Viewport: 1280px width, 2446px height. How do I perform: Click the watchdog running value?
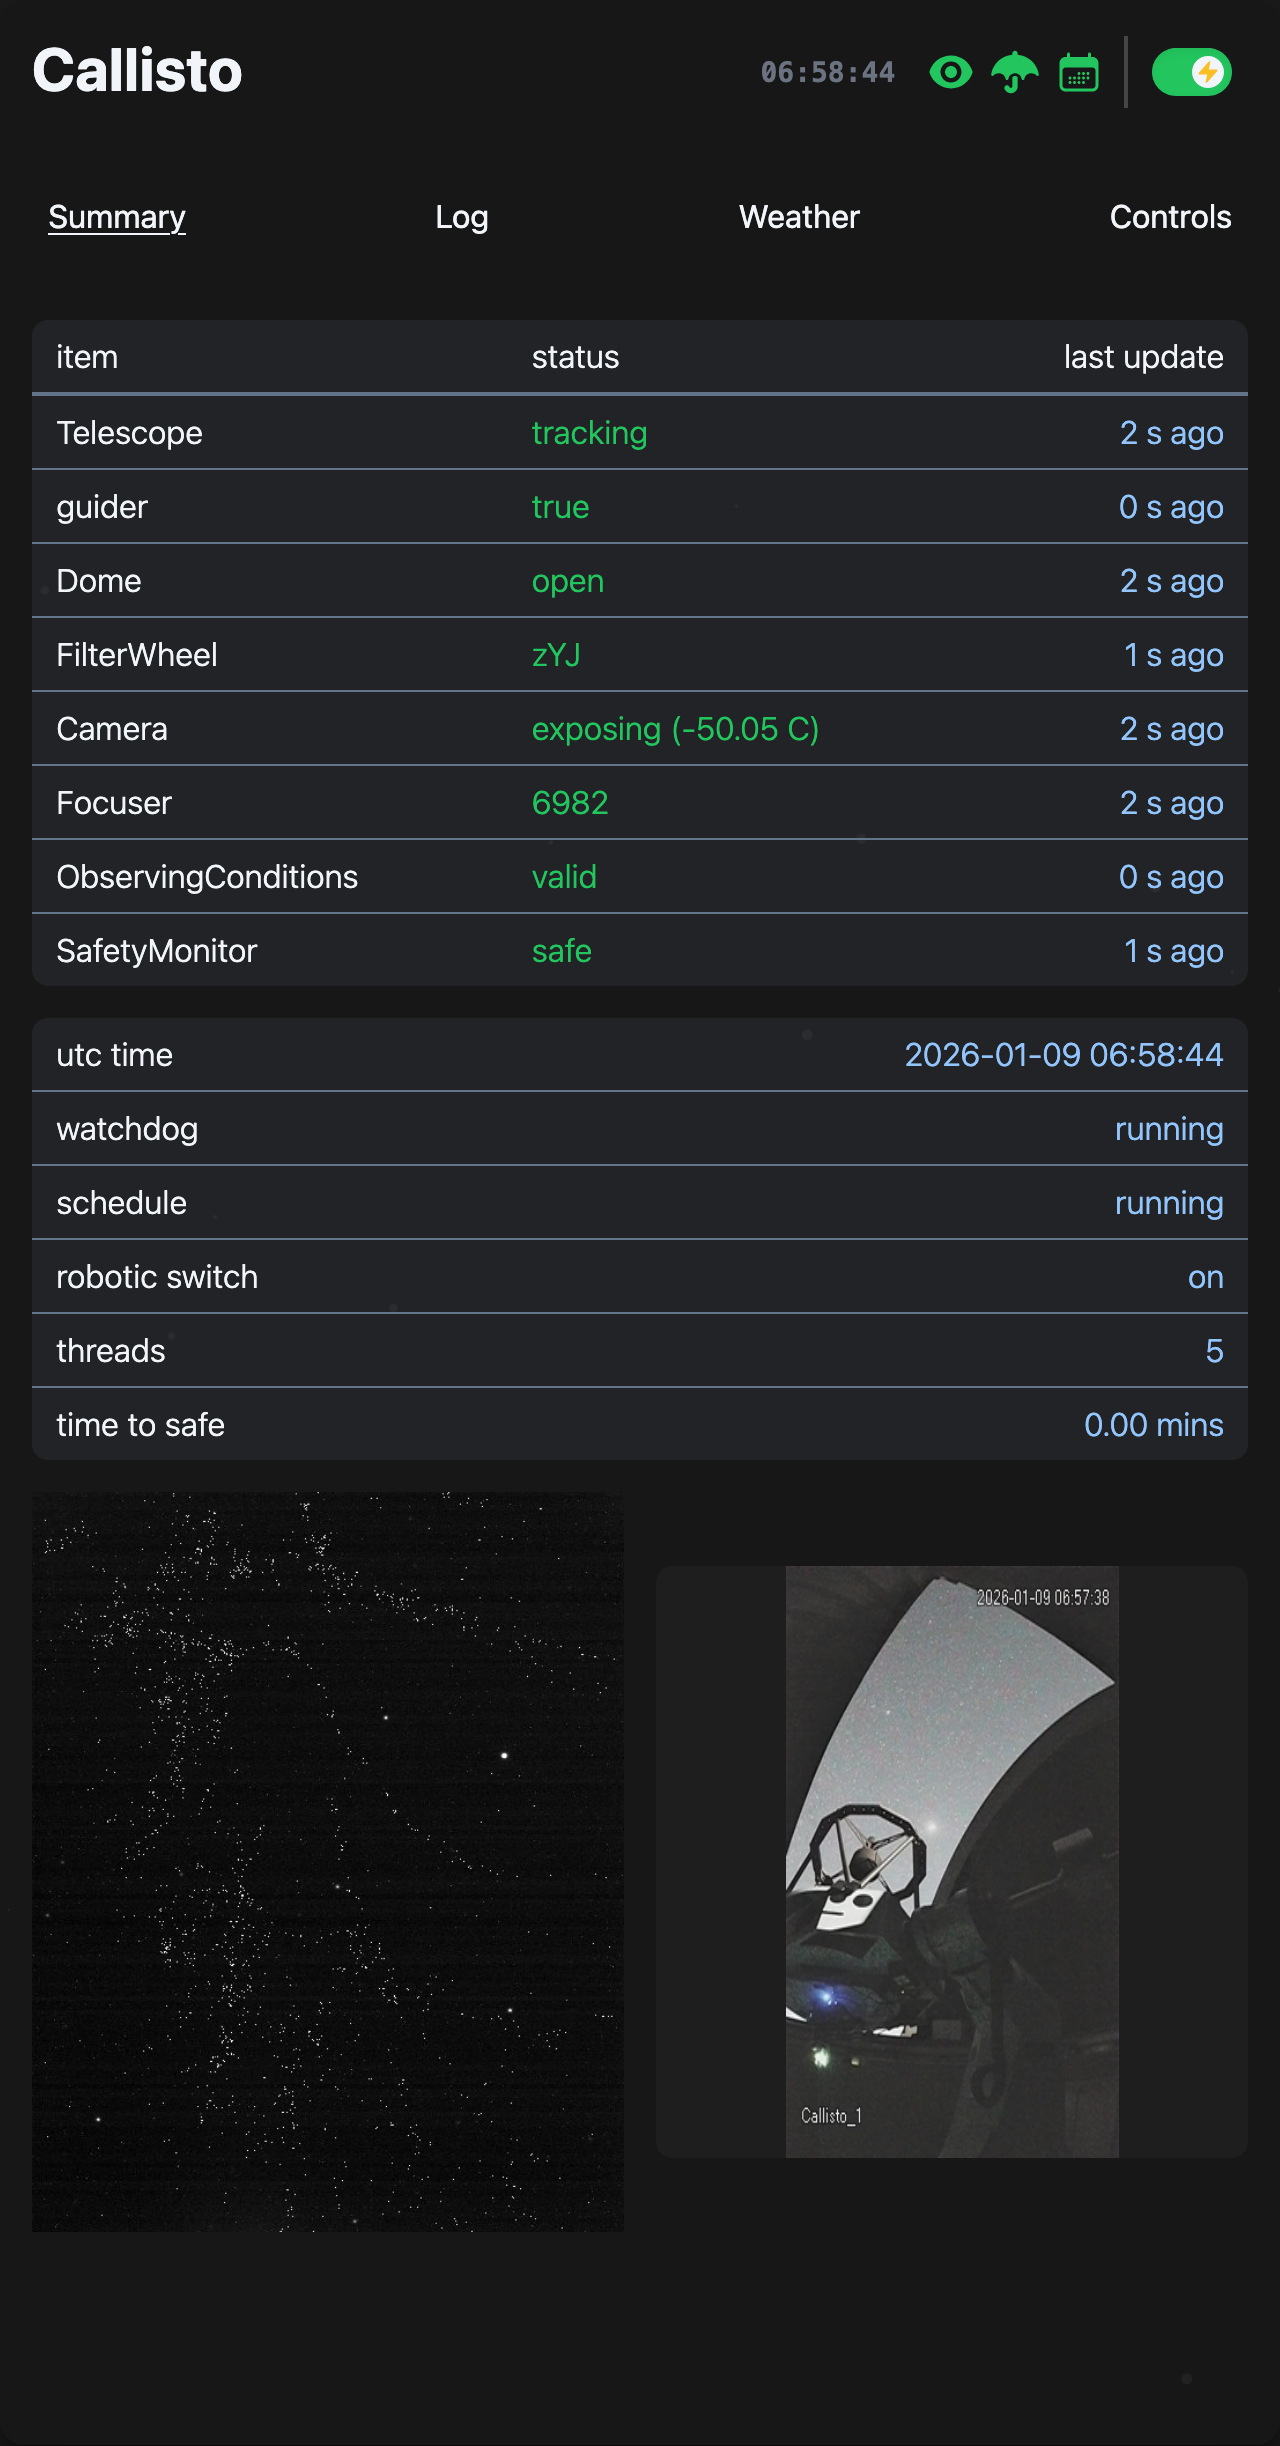pyautogui.click(x=1168, y=1129)
